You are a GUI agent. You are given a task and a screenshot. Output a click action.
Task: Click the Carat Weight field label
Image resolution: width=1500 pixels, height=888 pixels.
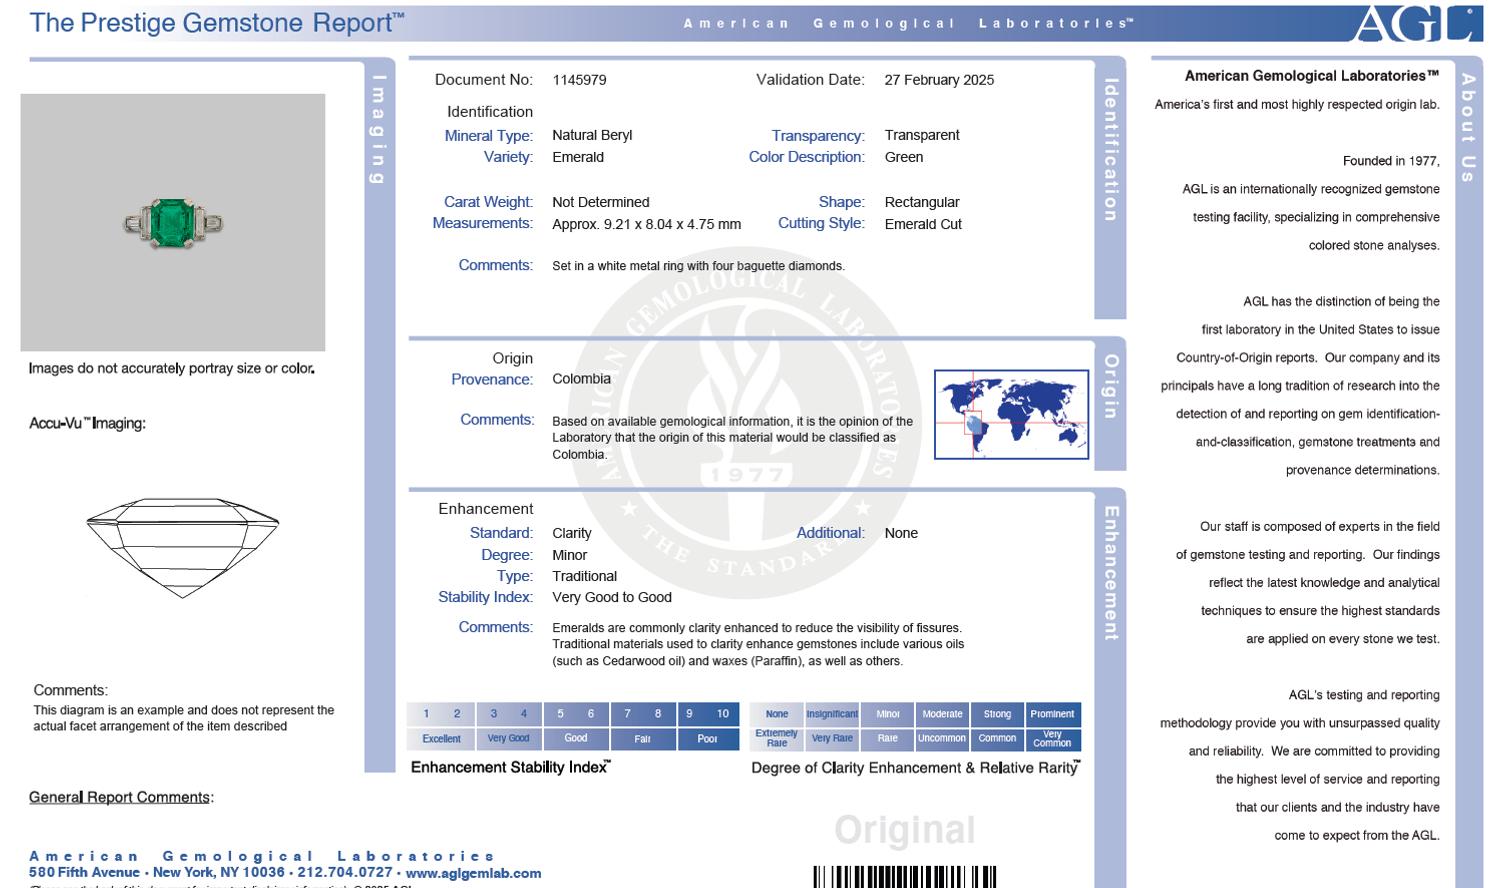(x=489, y=202)
